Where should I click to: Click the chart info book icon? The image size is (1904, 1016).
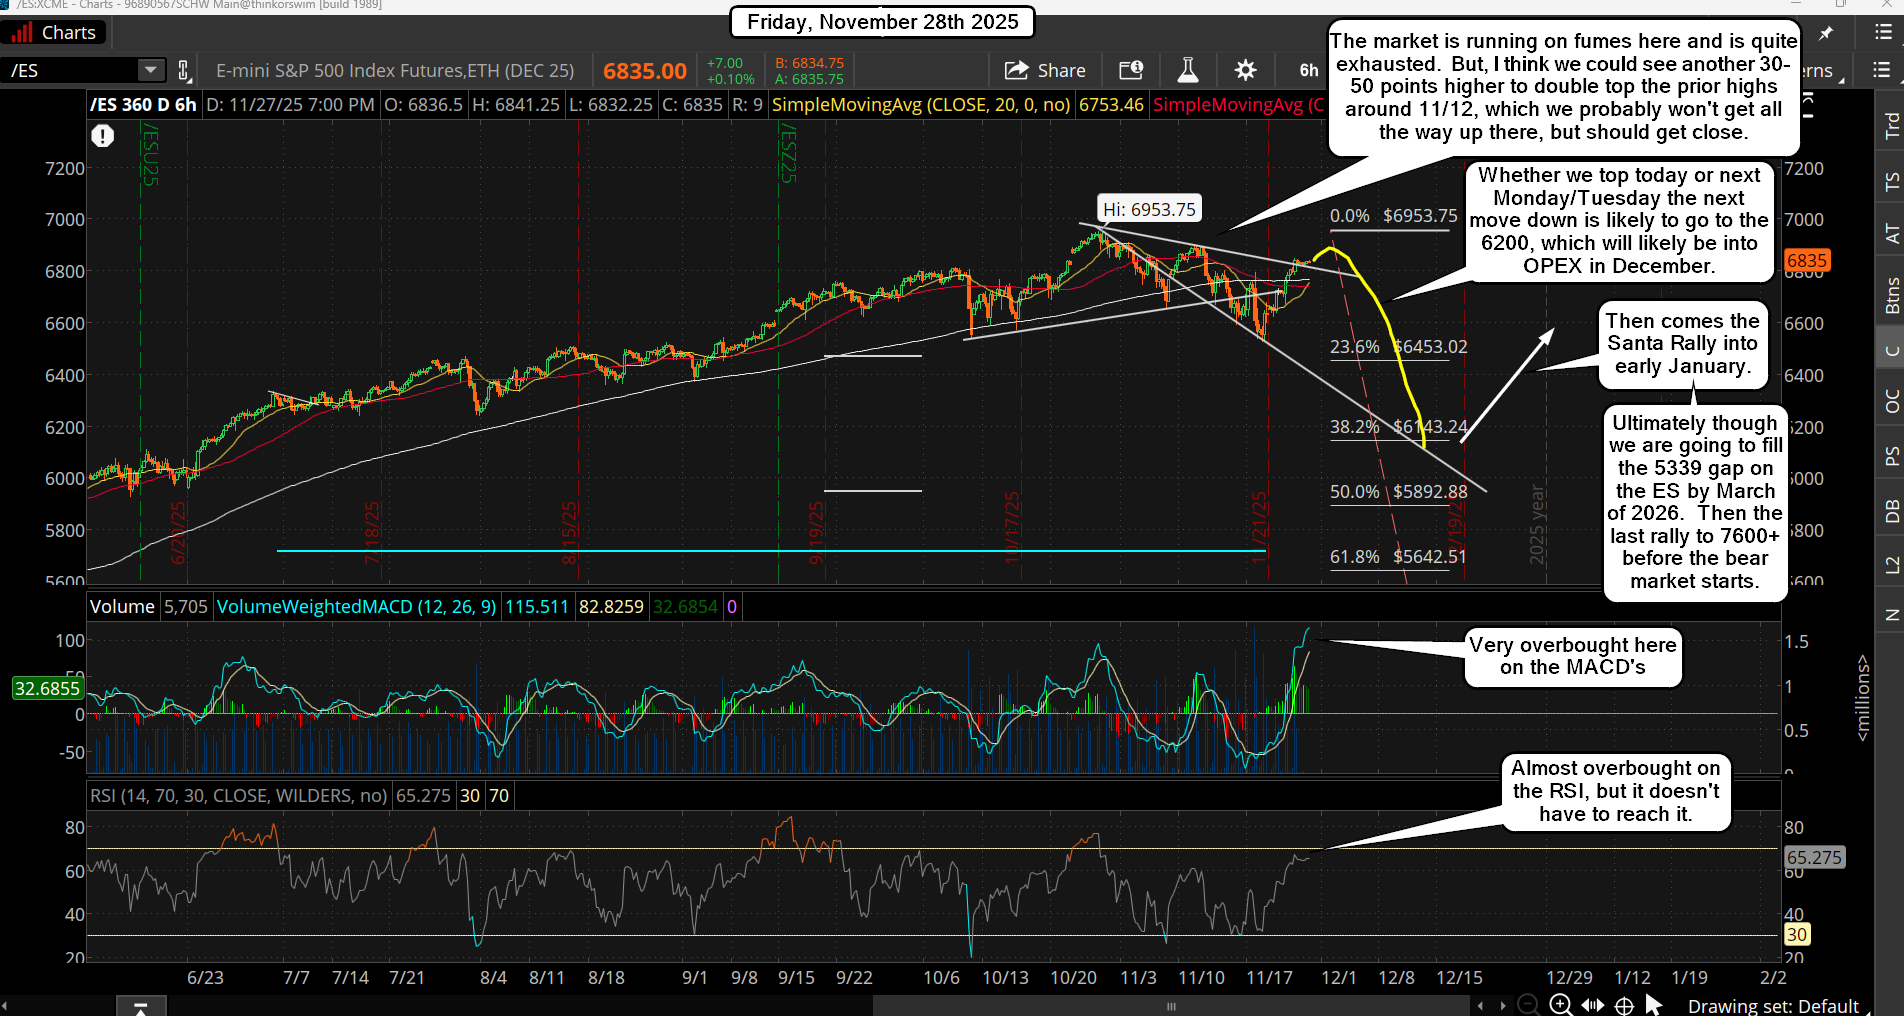coord(1130,70)
